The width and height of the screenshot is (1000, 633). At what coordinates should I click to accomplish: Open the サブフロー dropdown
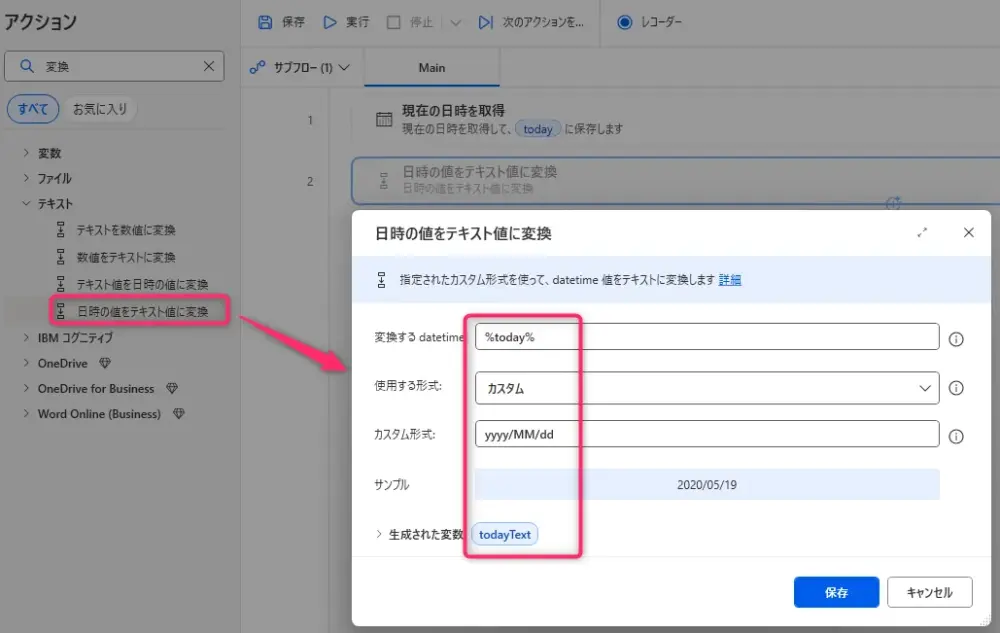click(x=302, y=68)
